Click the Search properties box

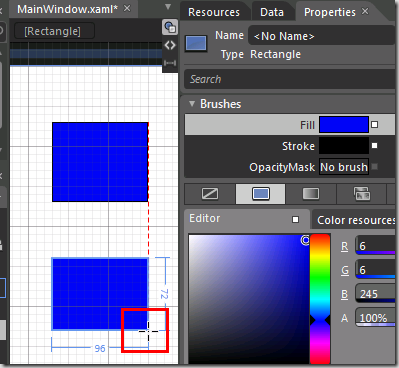pyautogui.click(x=290, y=79)
